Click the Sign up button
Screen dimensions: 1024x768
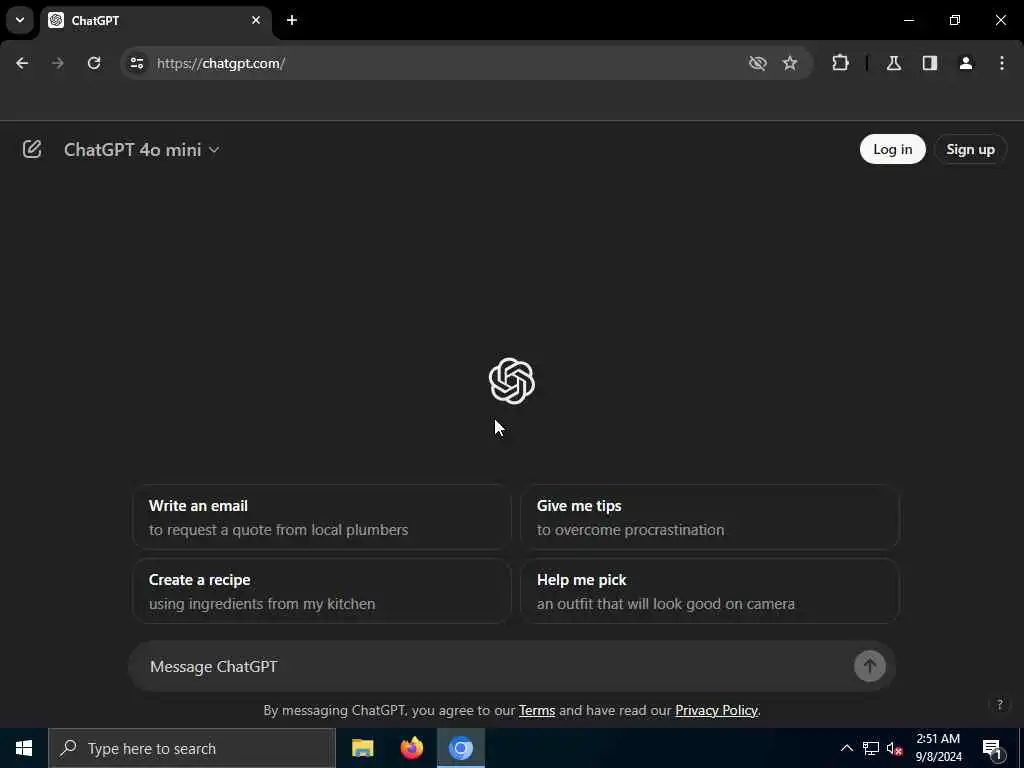click(x=970, y=149)
